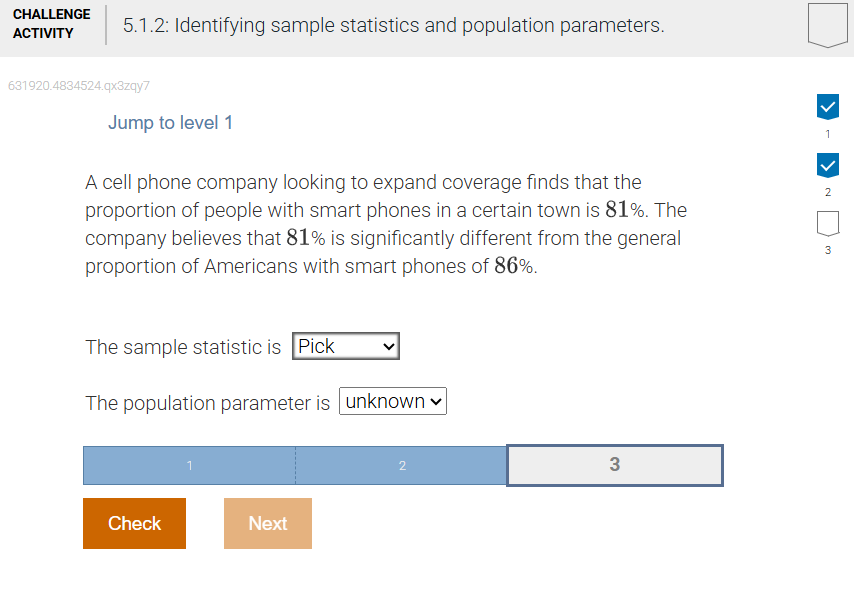The height and width of the screenshot is (589, 854).
Task: Open the "Jump to level 1" link
Action: (170, 121)
